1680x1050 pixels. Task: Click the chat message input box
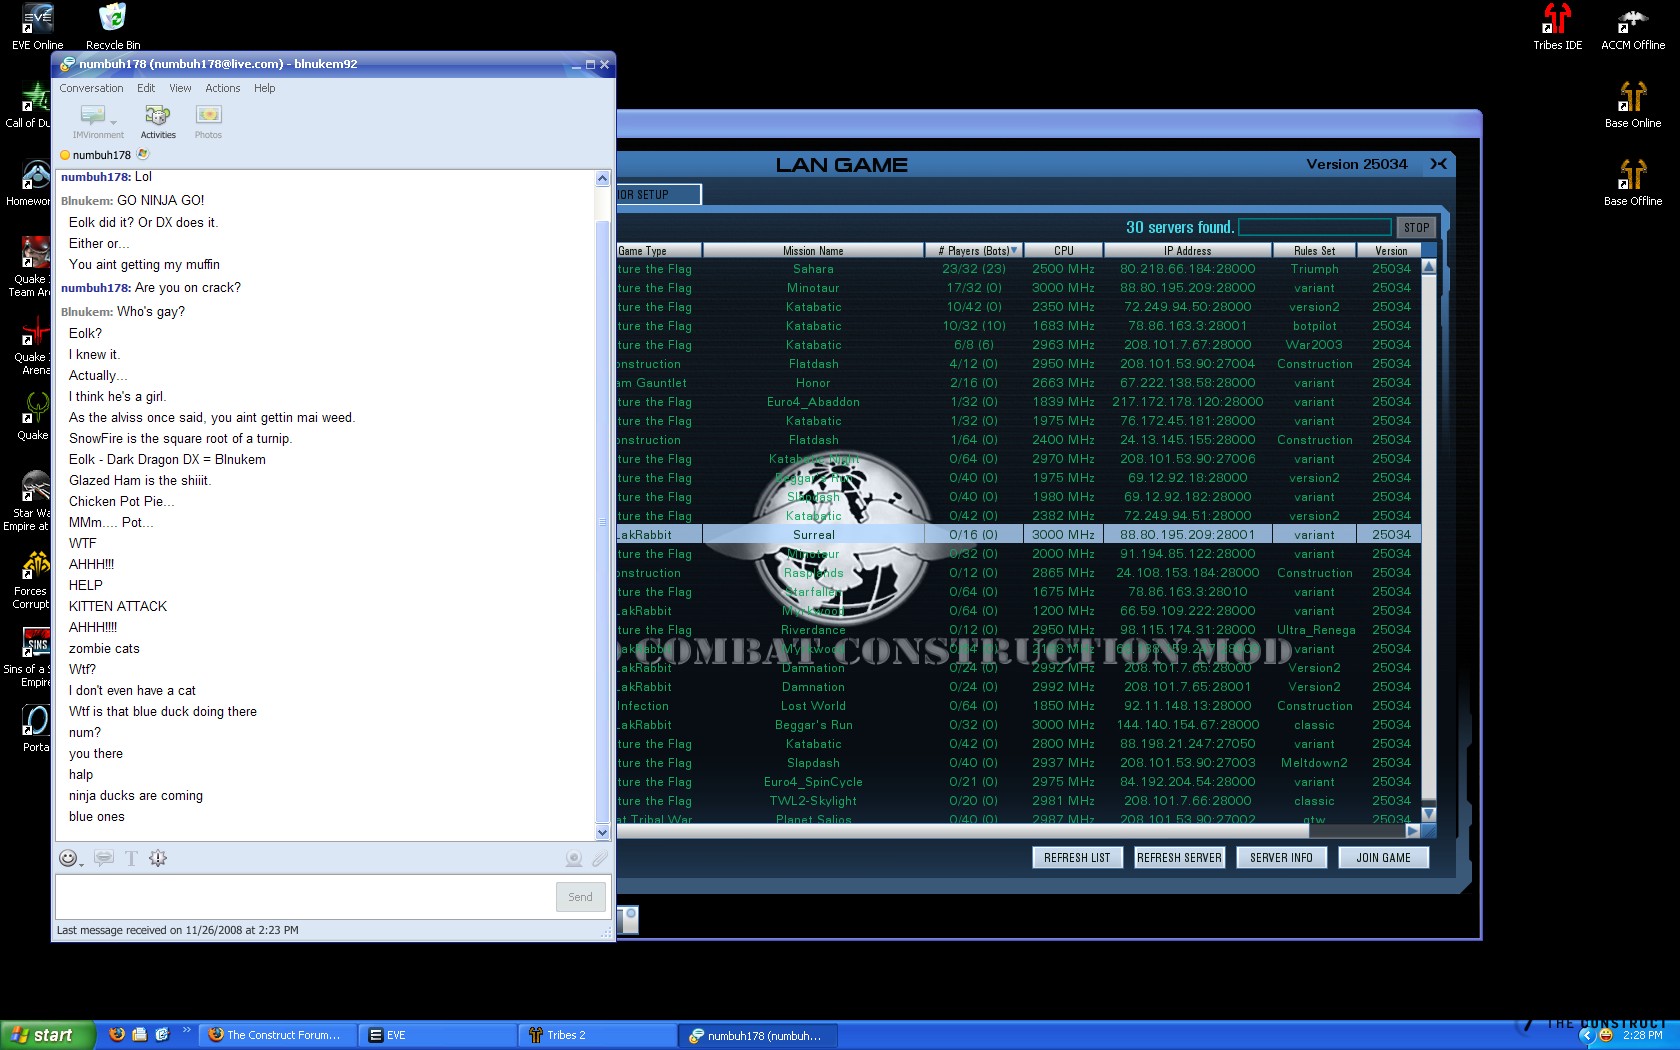tap(305, 897)
